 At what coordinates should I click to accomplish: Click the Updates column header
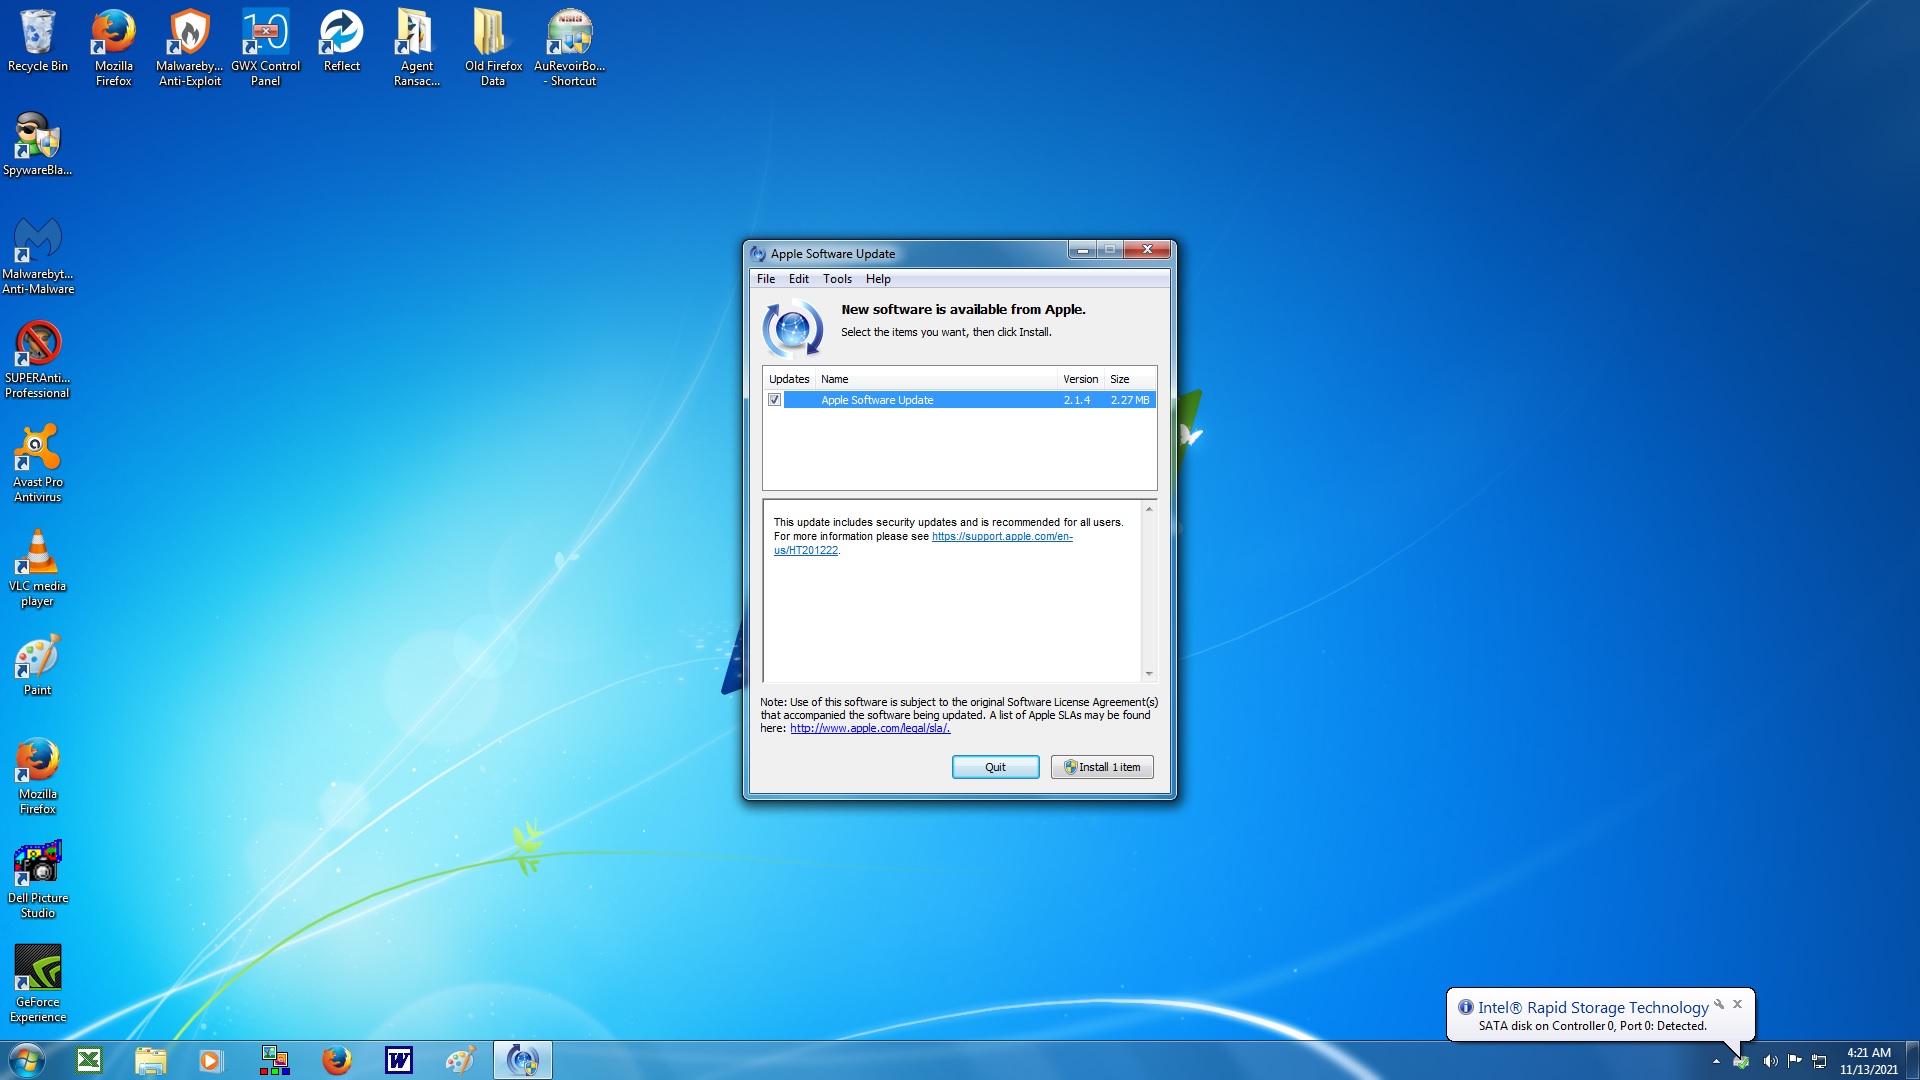pos(789,379)
